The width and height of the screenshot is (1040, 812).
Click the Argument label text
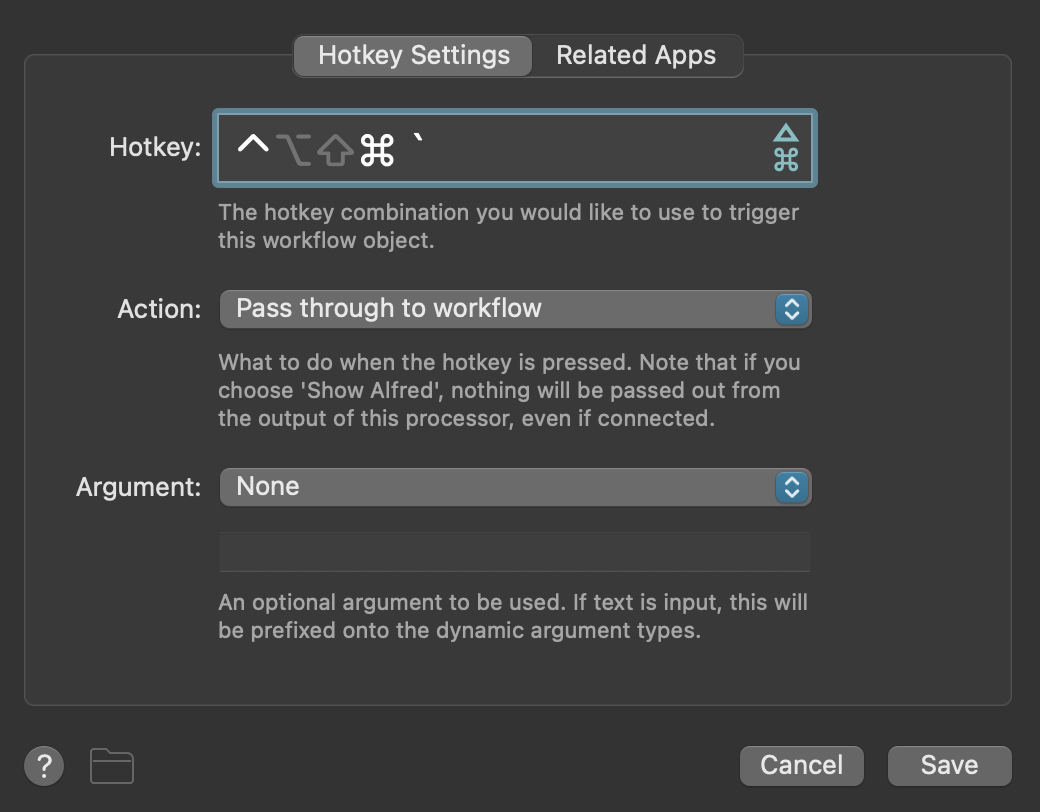[139, 488]
